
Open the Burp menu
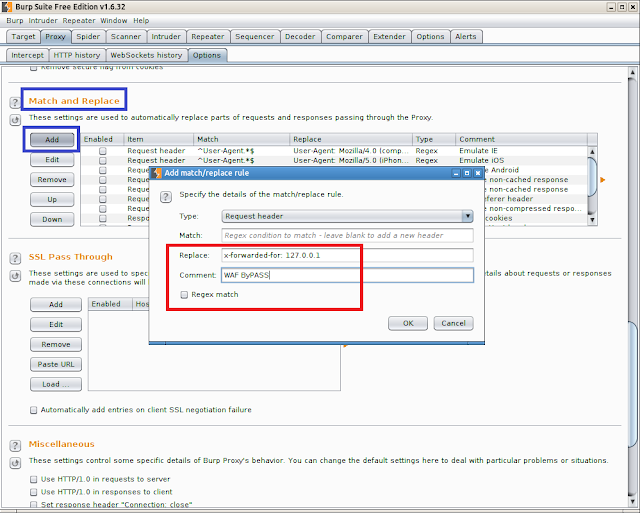coord(15,20)
